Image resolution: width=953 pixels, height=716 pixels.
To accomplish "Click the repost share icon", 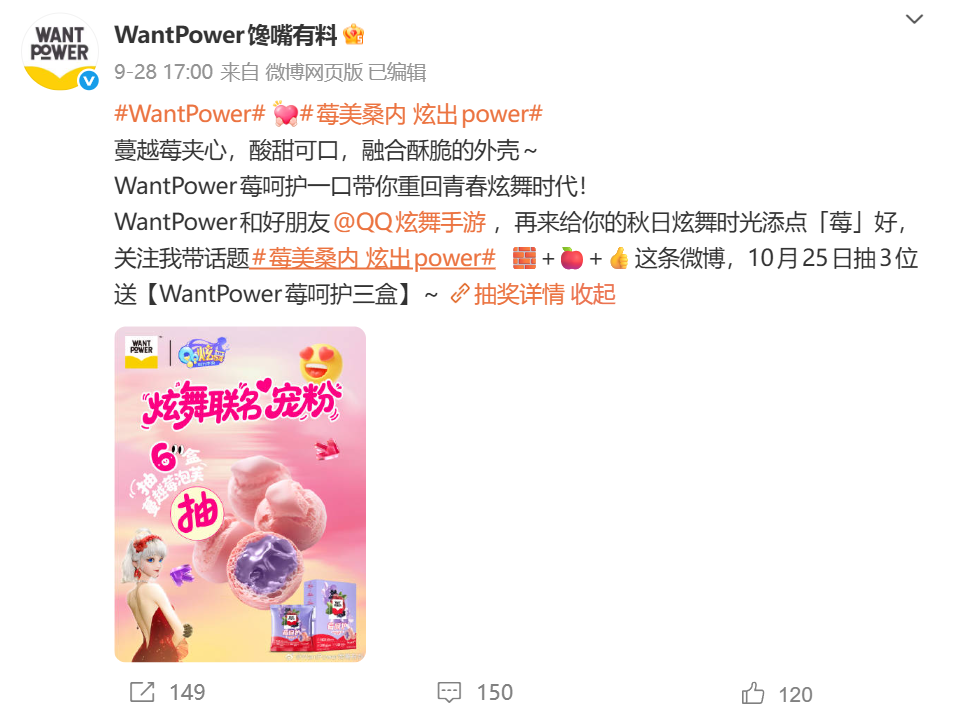I will click(x=142, y=692).
